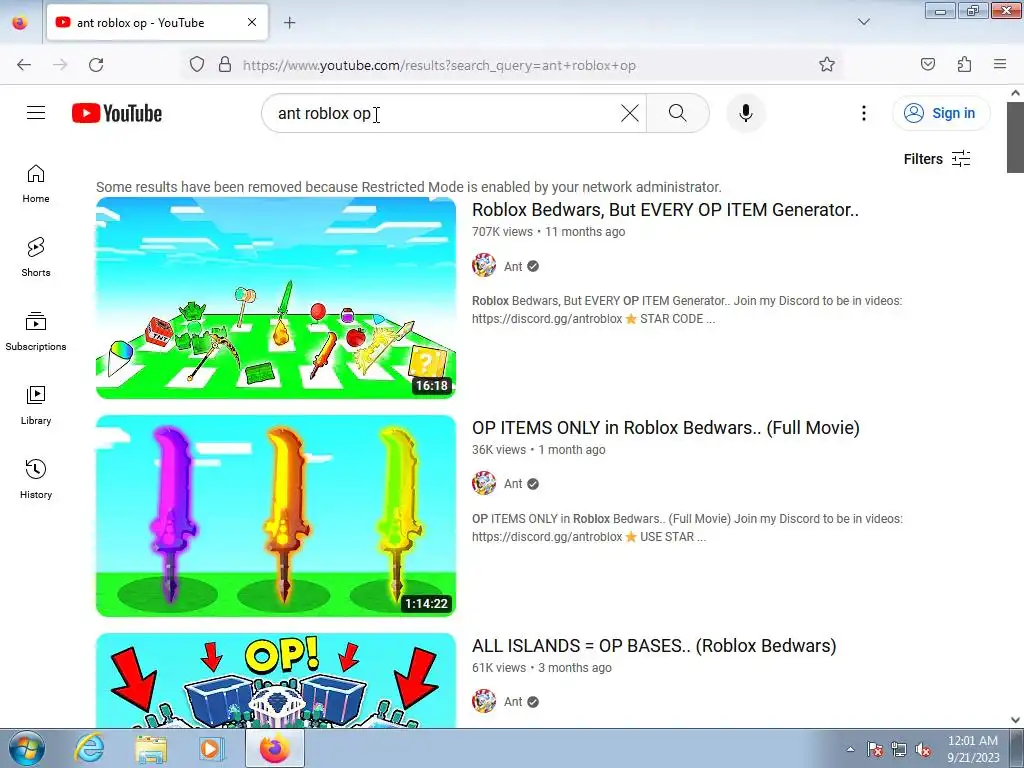Screen dimensions: 1024x768
Task: Open 'Roblox Bedwars, But EVERY OP ITEM Generator..' title
Action: [665, 210]
